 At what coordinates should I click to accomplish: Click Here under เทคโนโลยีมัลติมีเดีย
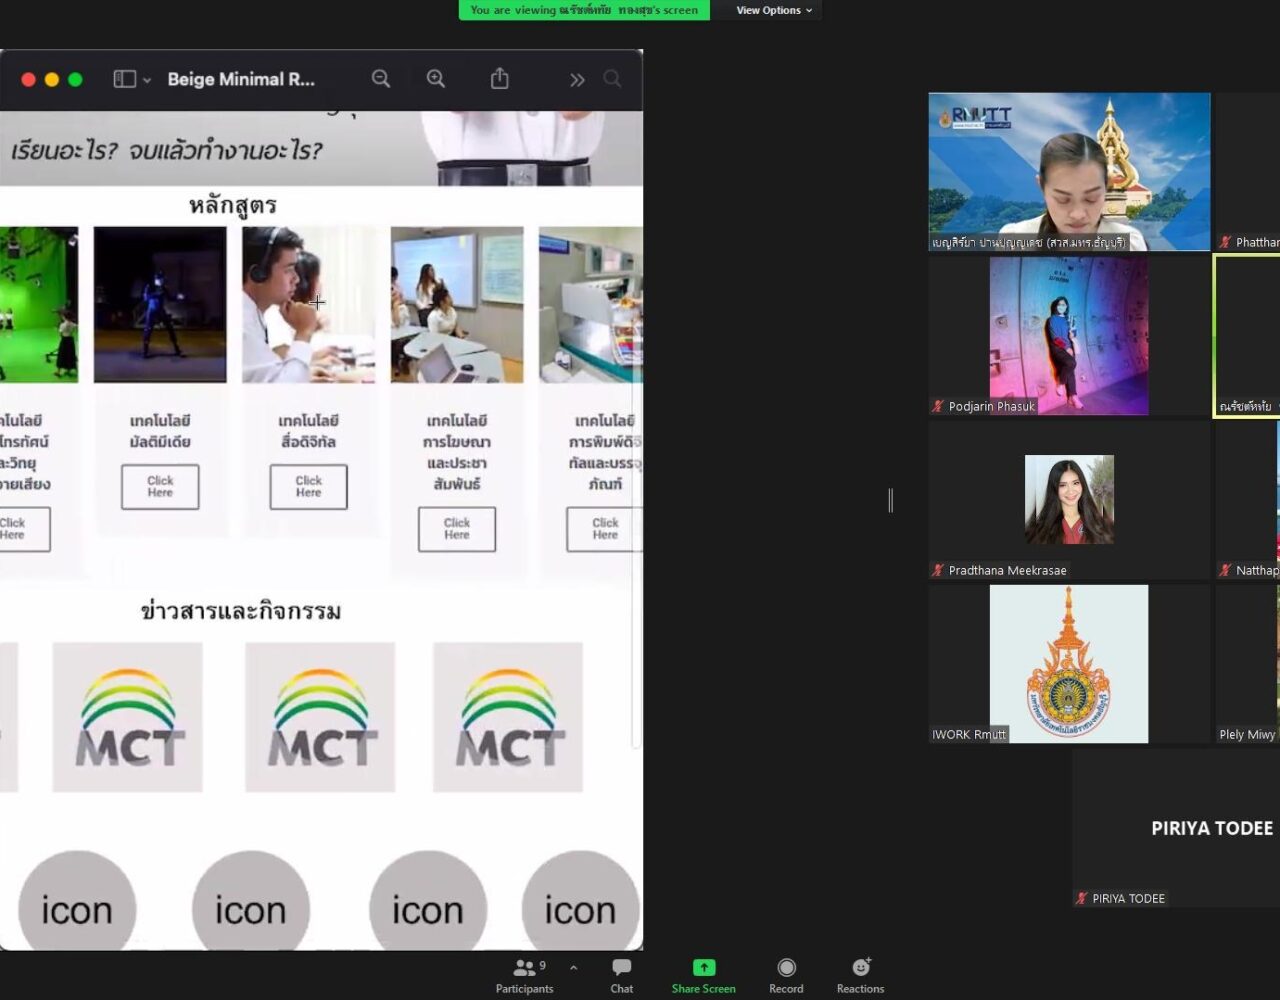coord(160,487)
